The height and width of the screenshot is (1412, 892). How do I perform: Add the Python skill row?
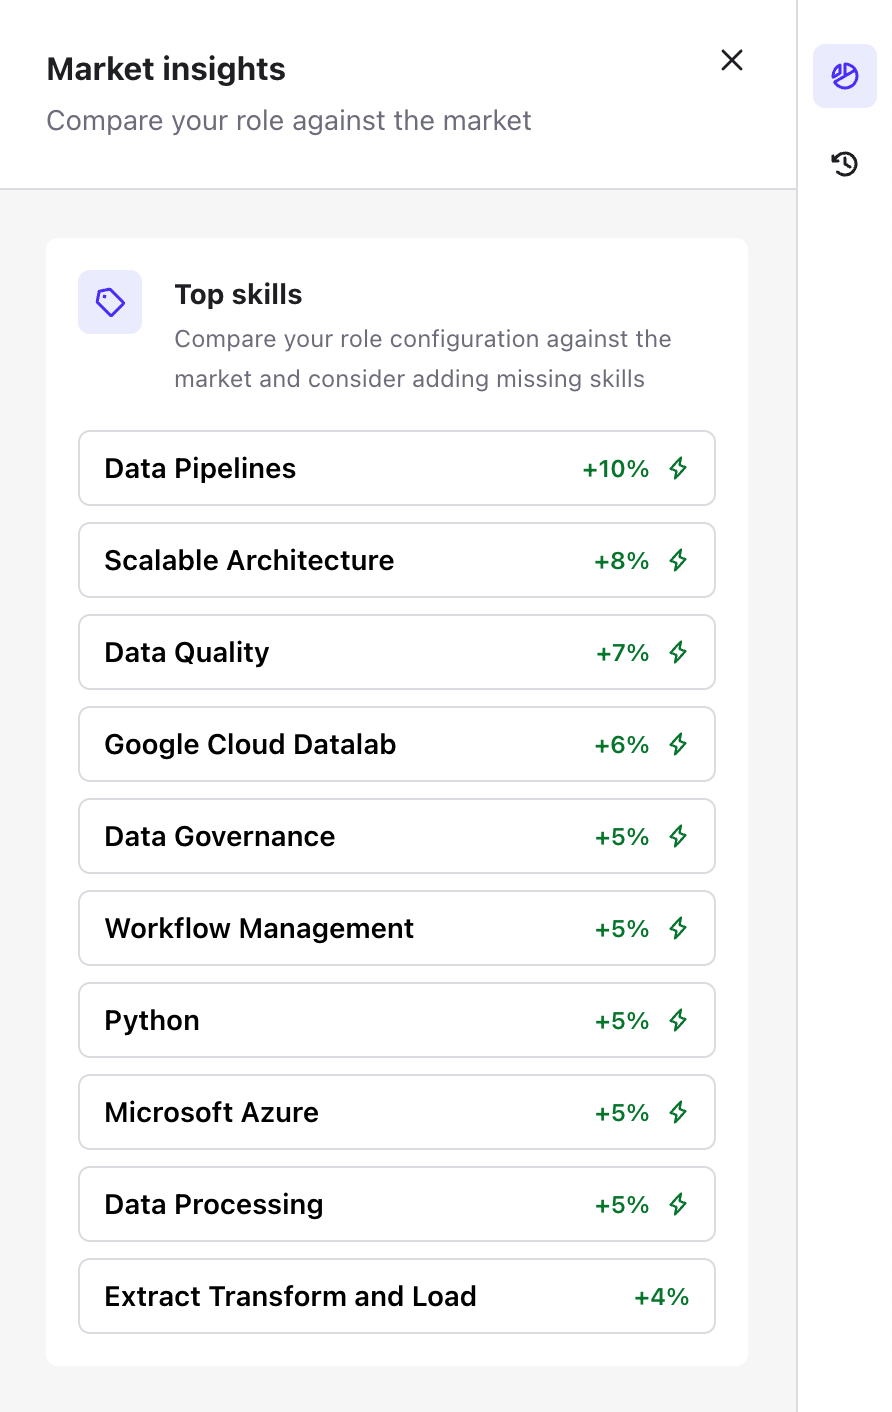click(x=397, y=1020)
